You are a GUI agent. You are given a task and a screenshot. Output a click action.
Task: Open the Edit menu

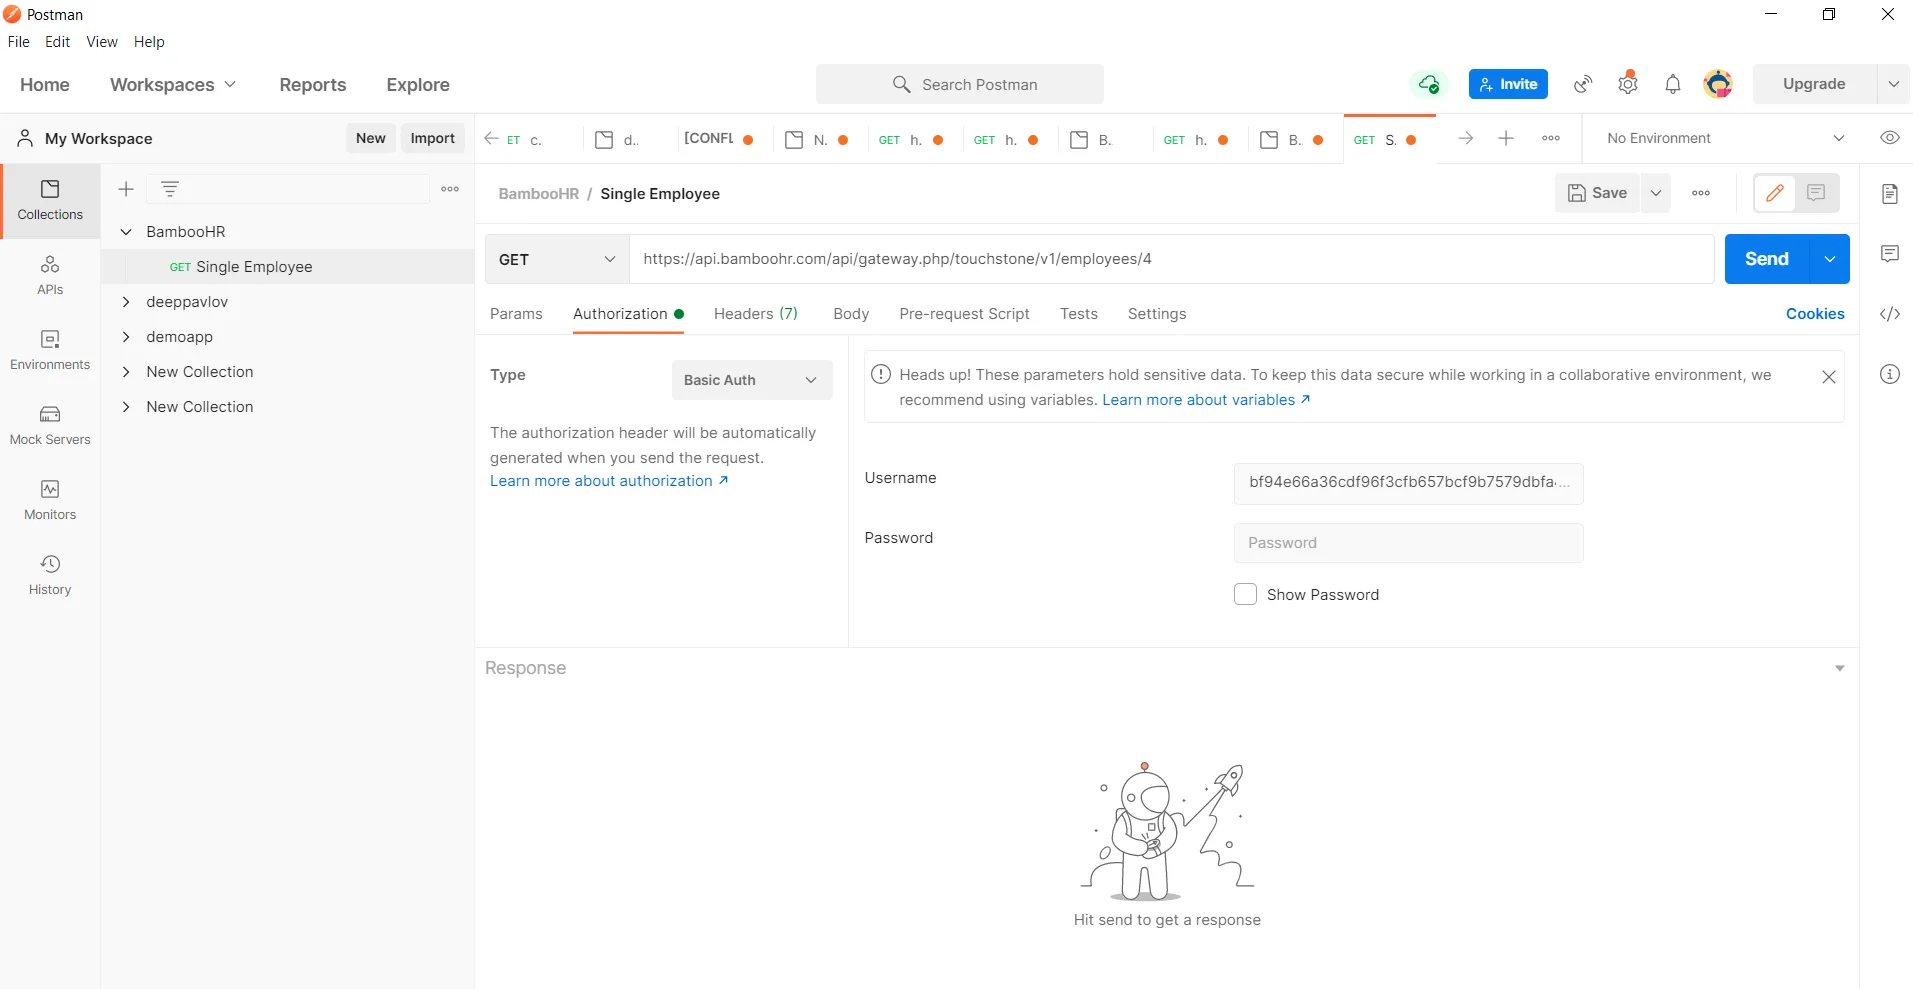pos(58,42)
